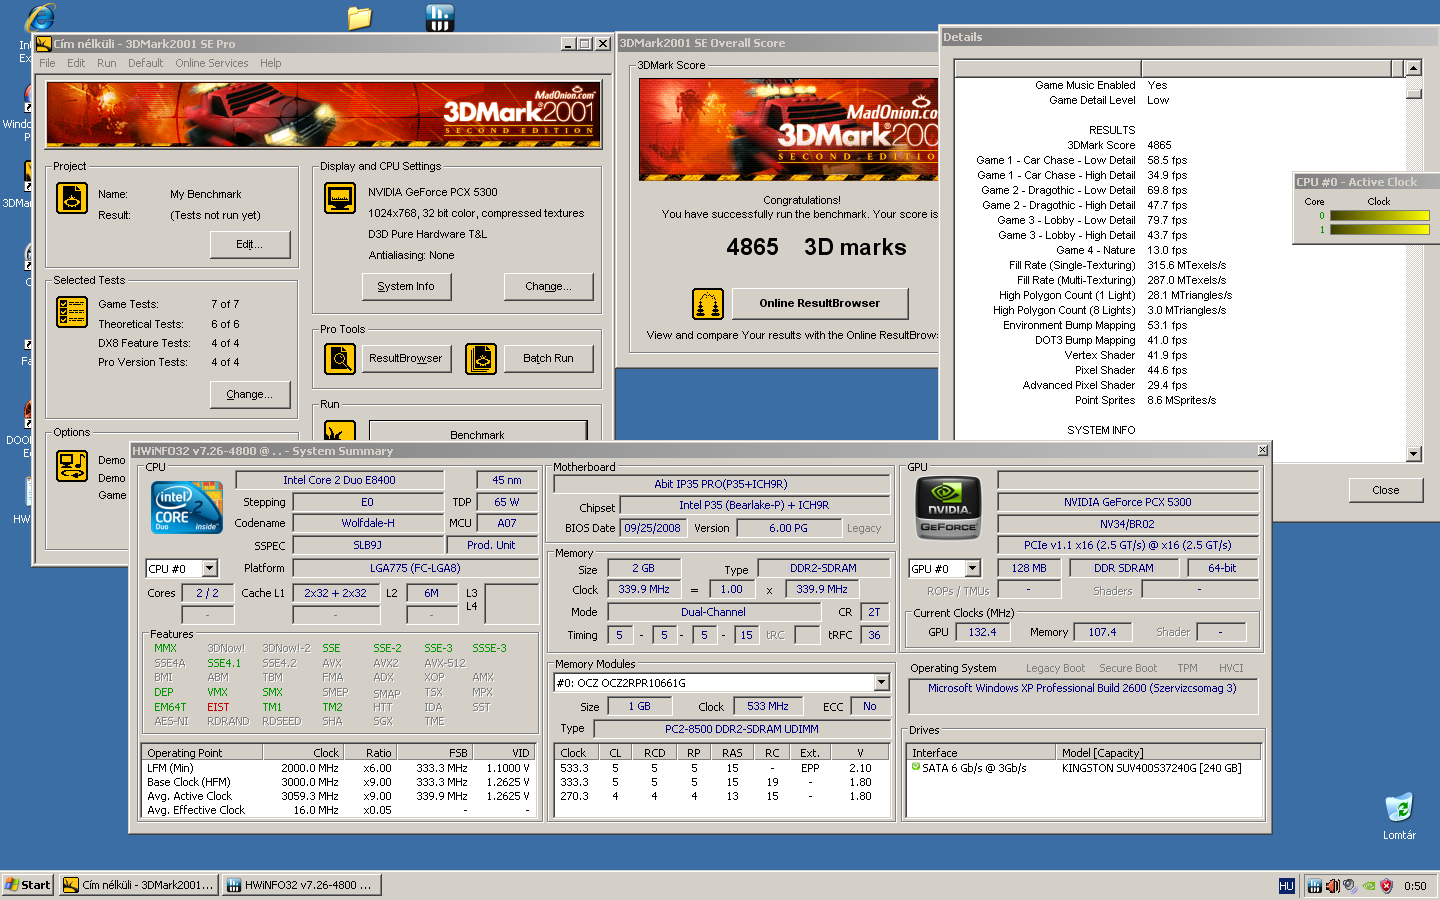This screenshot has height=900, width=1440.
Task: Click the orange volume speaker tray icon
Action: pyautogui.click(x=1332, y=886)
